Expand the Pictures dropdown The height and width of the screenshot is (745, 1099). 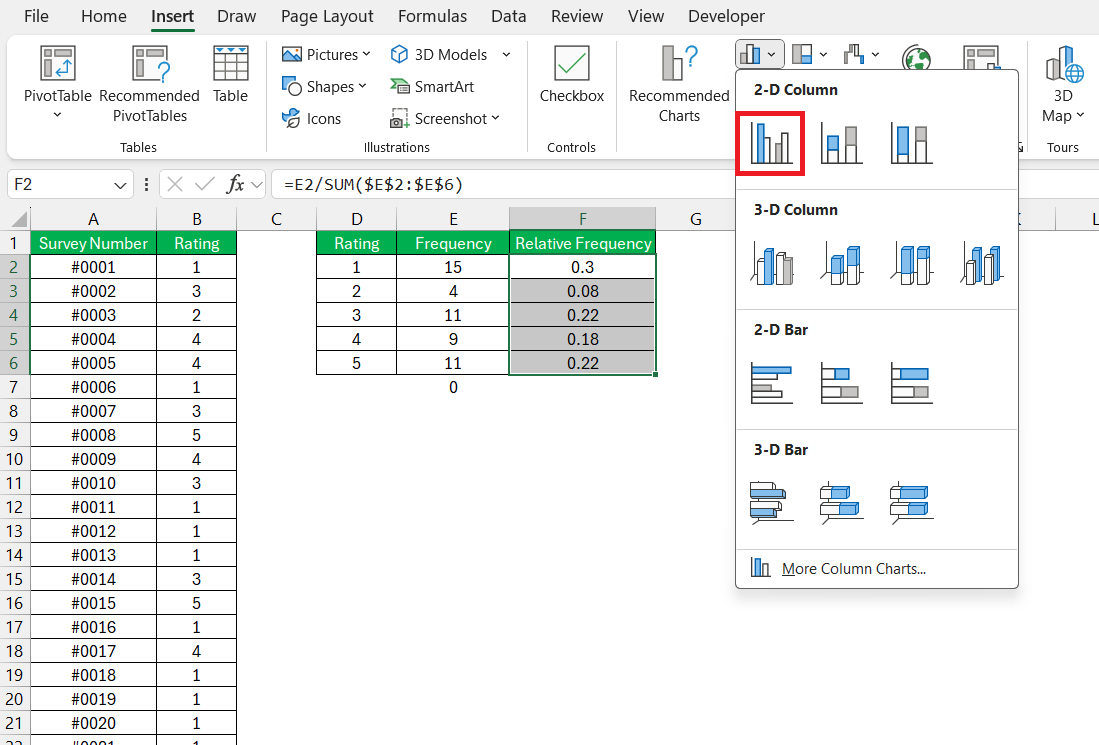pos(367,54)
